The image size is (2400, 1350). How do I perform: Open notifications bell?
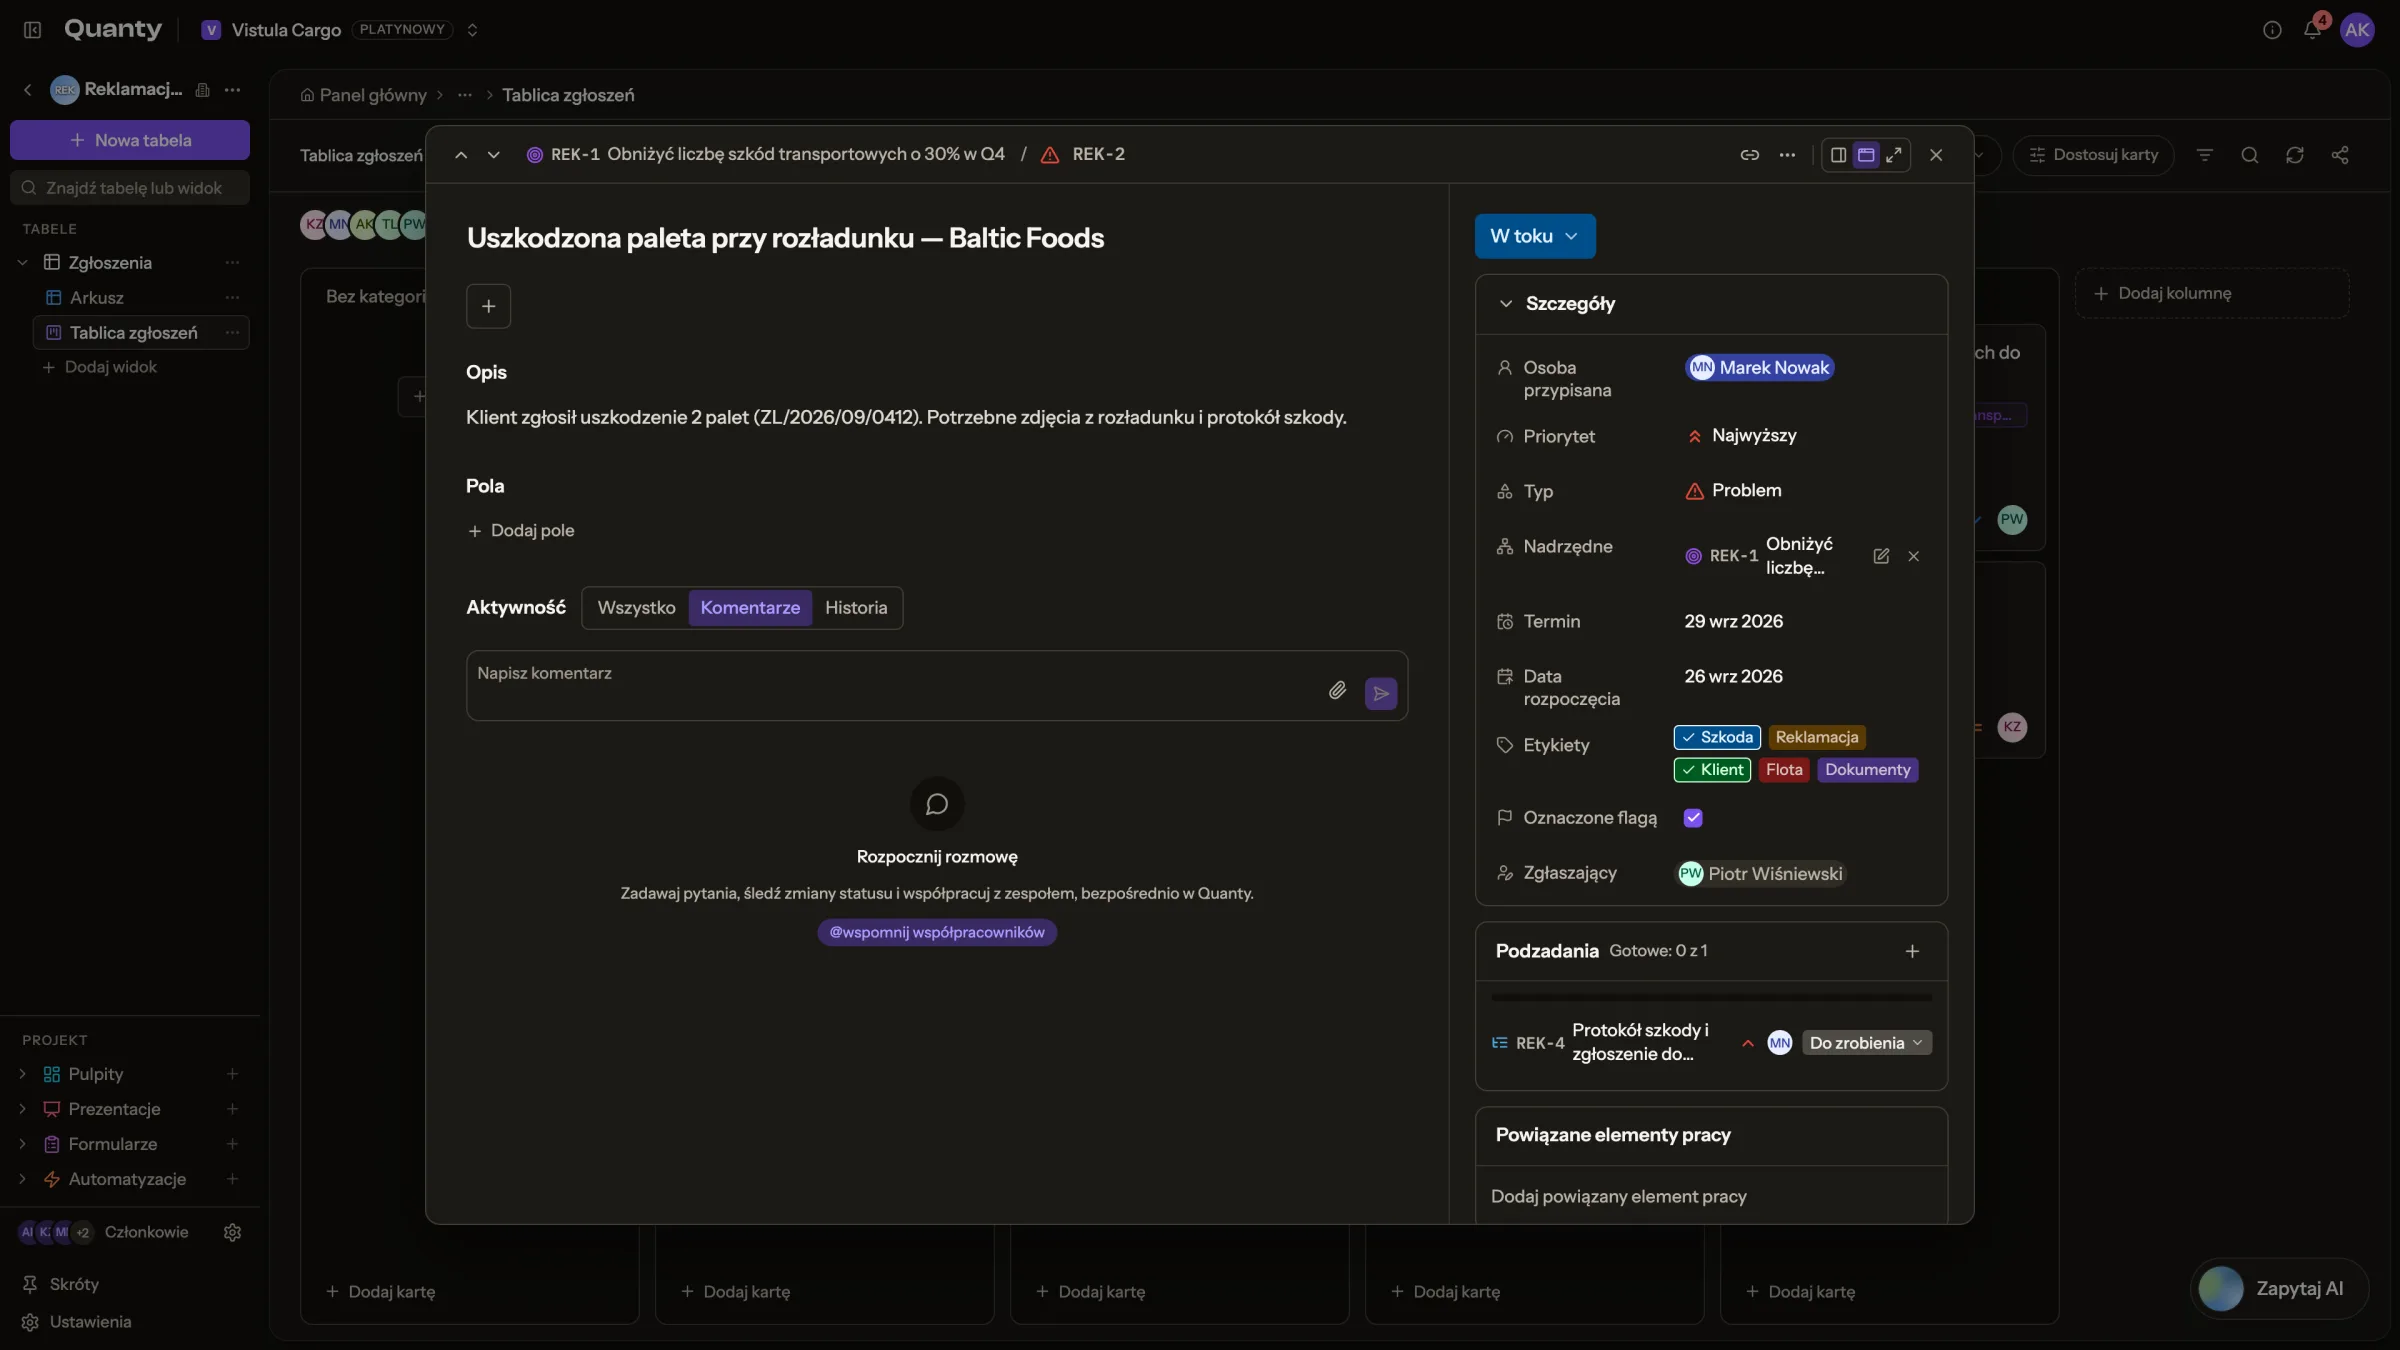click(x=2312, y=30)
